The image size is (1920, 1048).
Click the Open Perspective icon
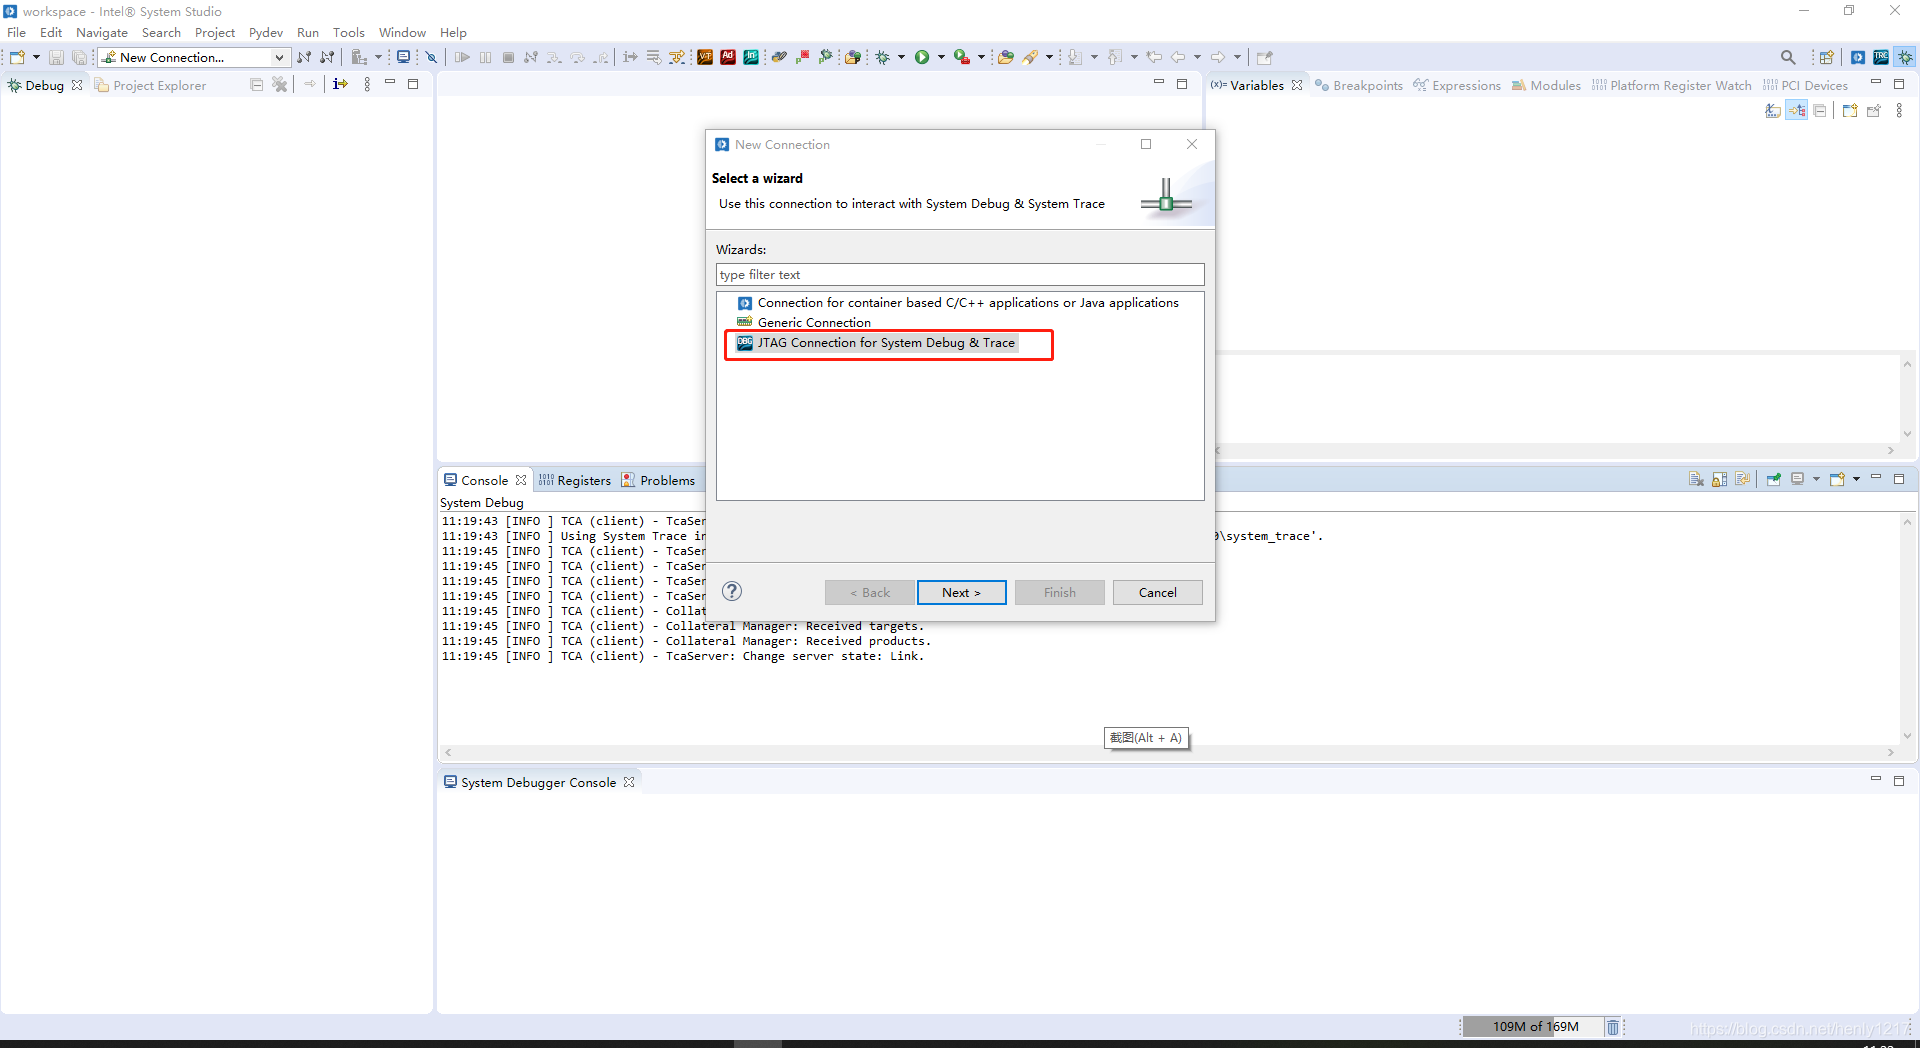tap(1826, 57)
